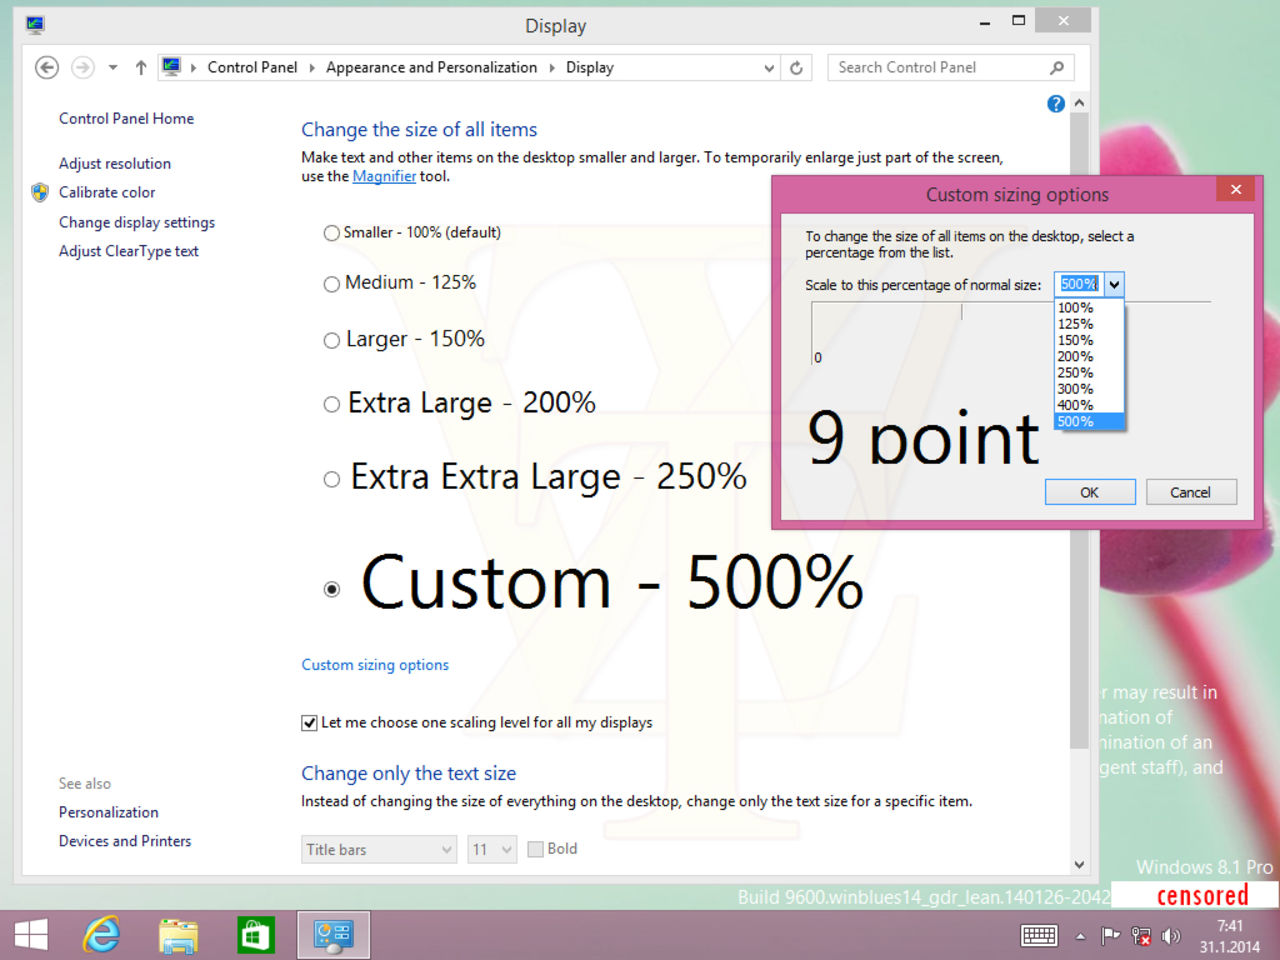This screenshot has height=960, width=1280.
Task: Open the Windows Store from the taskbar
Action: click(255, 934)
